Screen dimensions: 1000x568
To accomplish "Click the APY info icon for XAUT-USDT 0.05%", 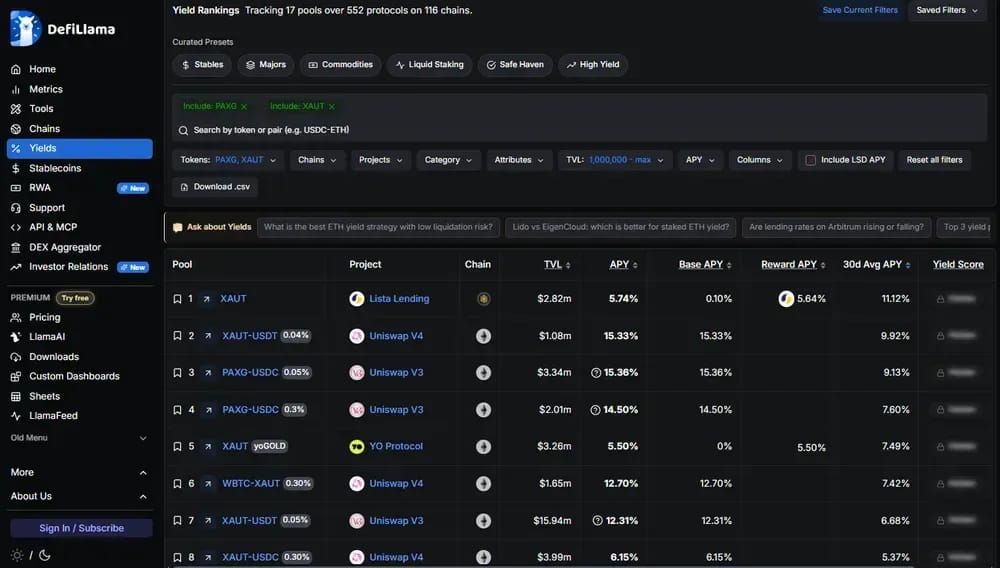I will tap(598, 521).
